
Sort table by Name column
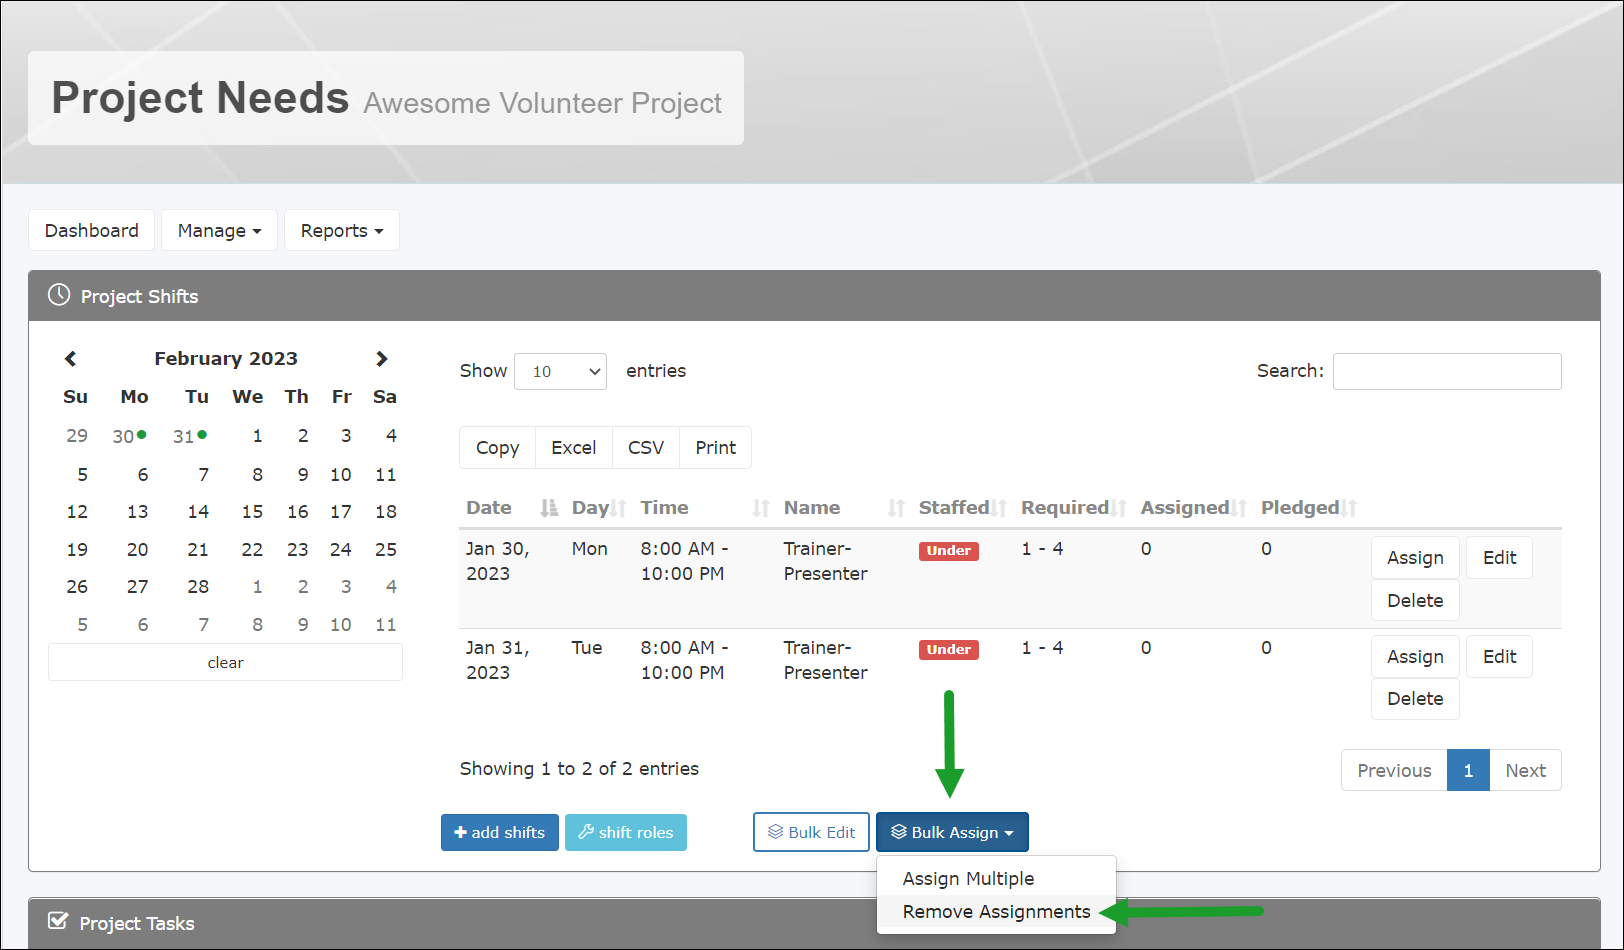(844, 508)
